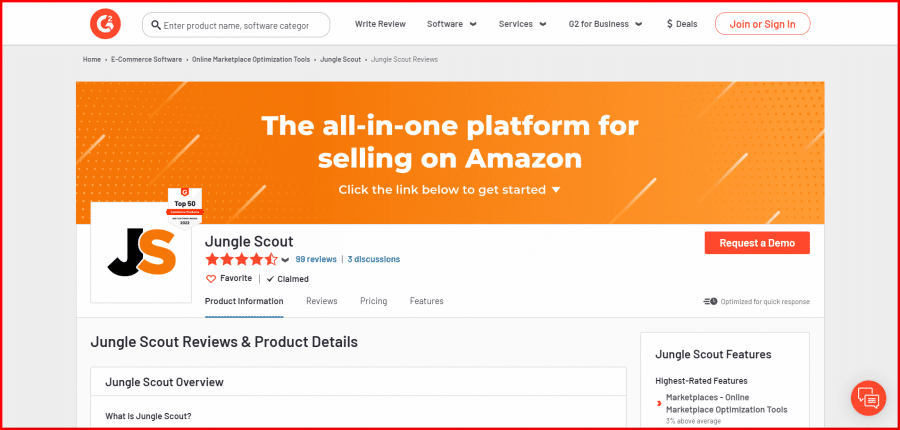The height and width of the screenshot is (430, 900).
Task: Open the G2 logo home icon
Action: [104, 25]
